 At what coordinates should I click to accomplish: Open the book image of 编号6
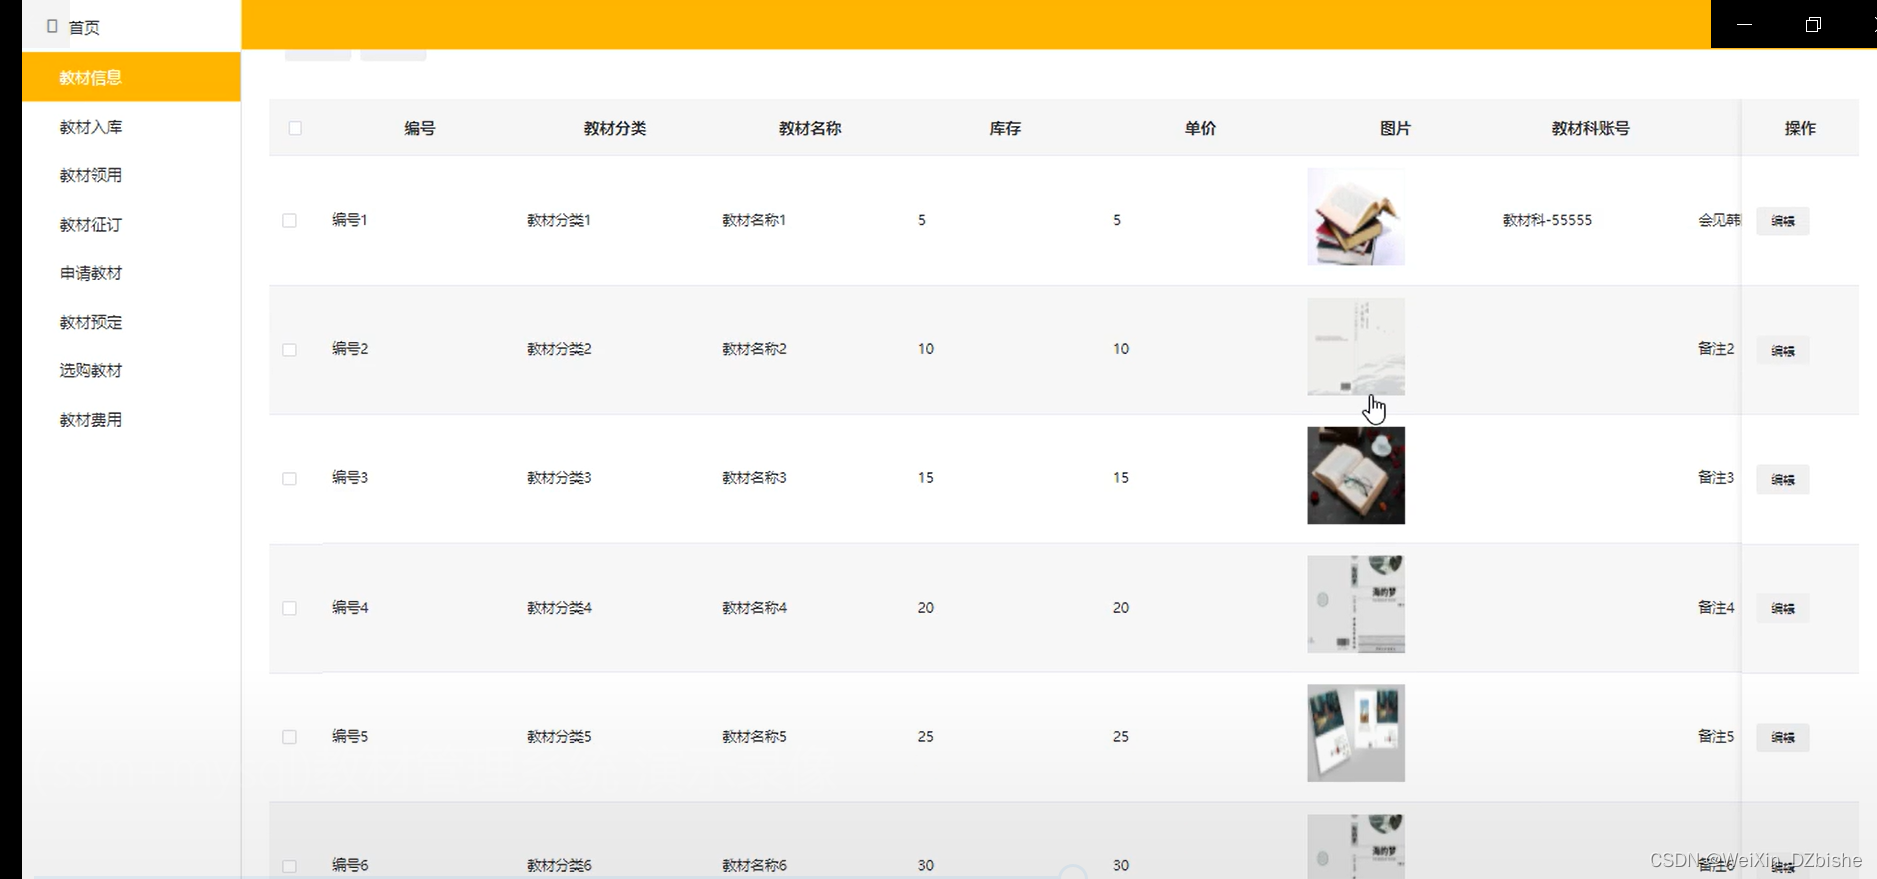click(1356, 847)
